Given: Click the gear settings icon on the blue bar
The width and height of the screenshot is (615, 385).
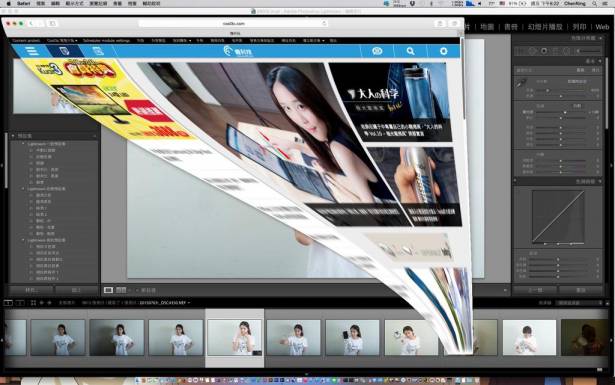Looking at the screenshot, I should (x=443, y=51).
